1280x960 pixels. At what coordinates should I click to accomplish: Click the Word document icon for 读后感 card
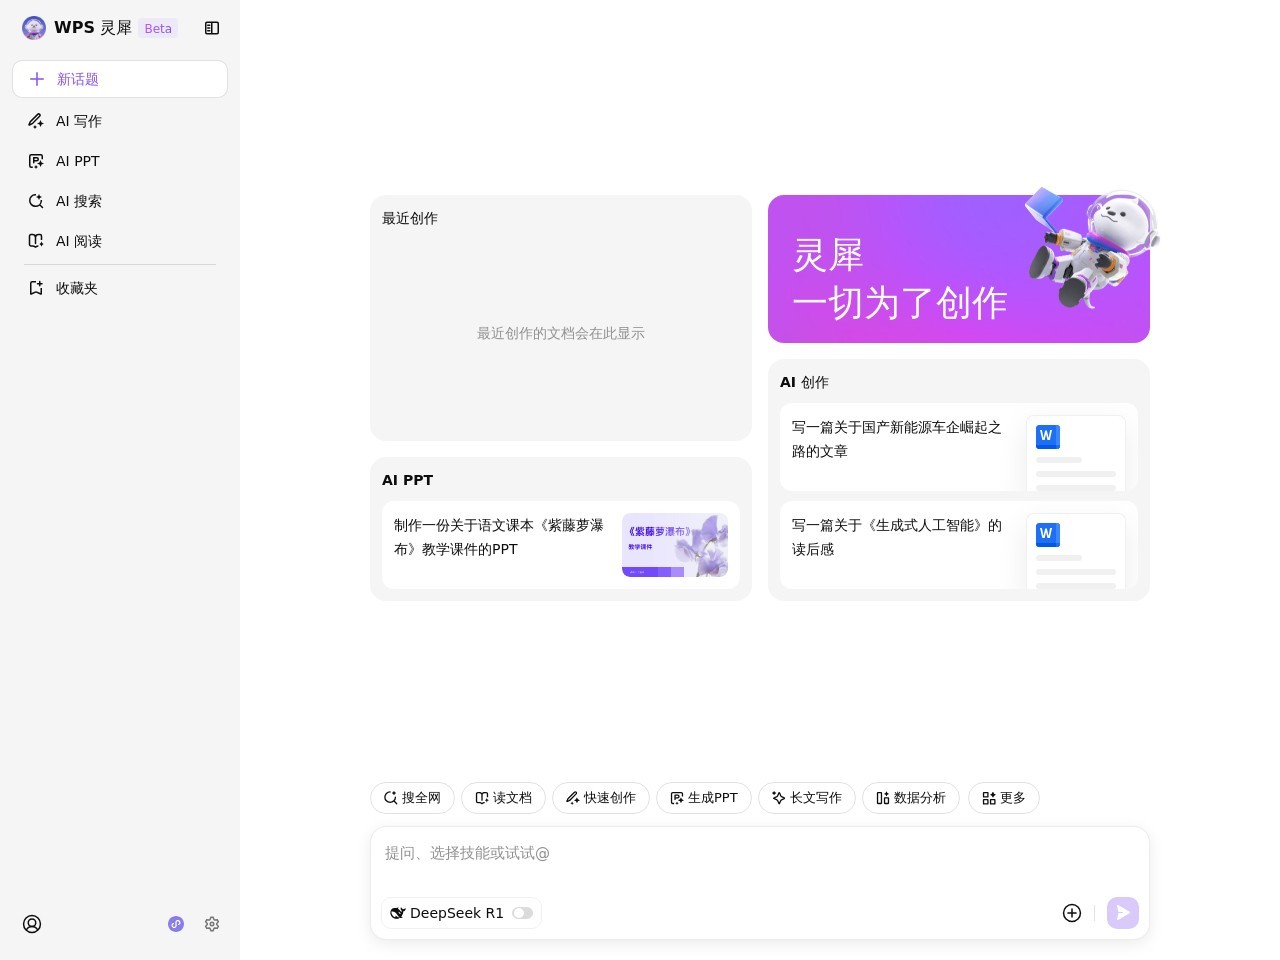(1048, 535)
